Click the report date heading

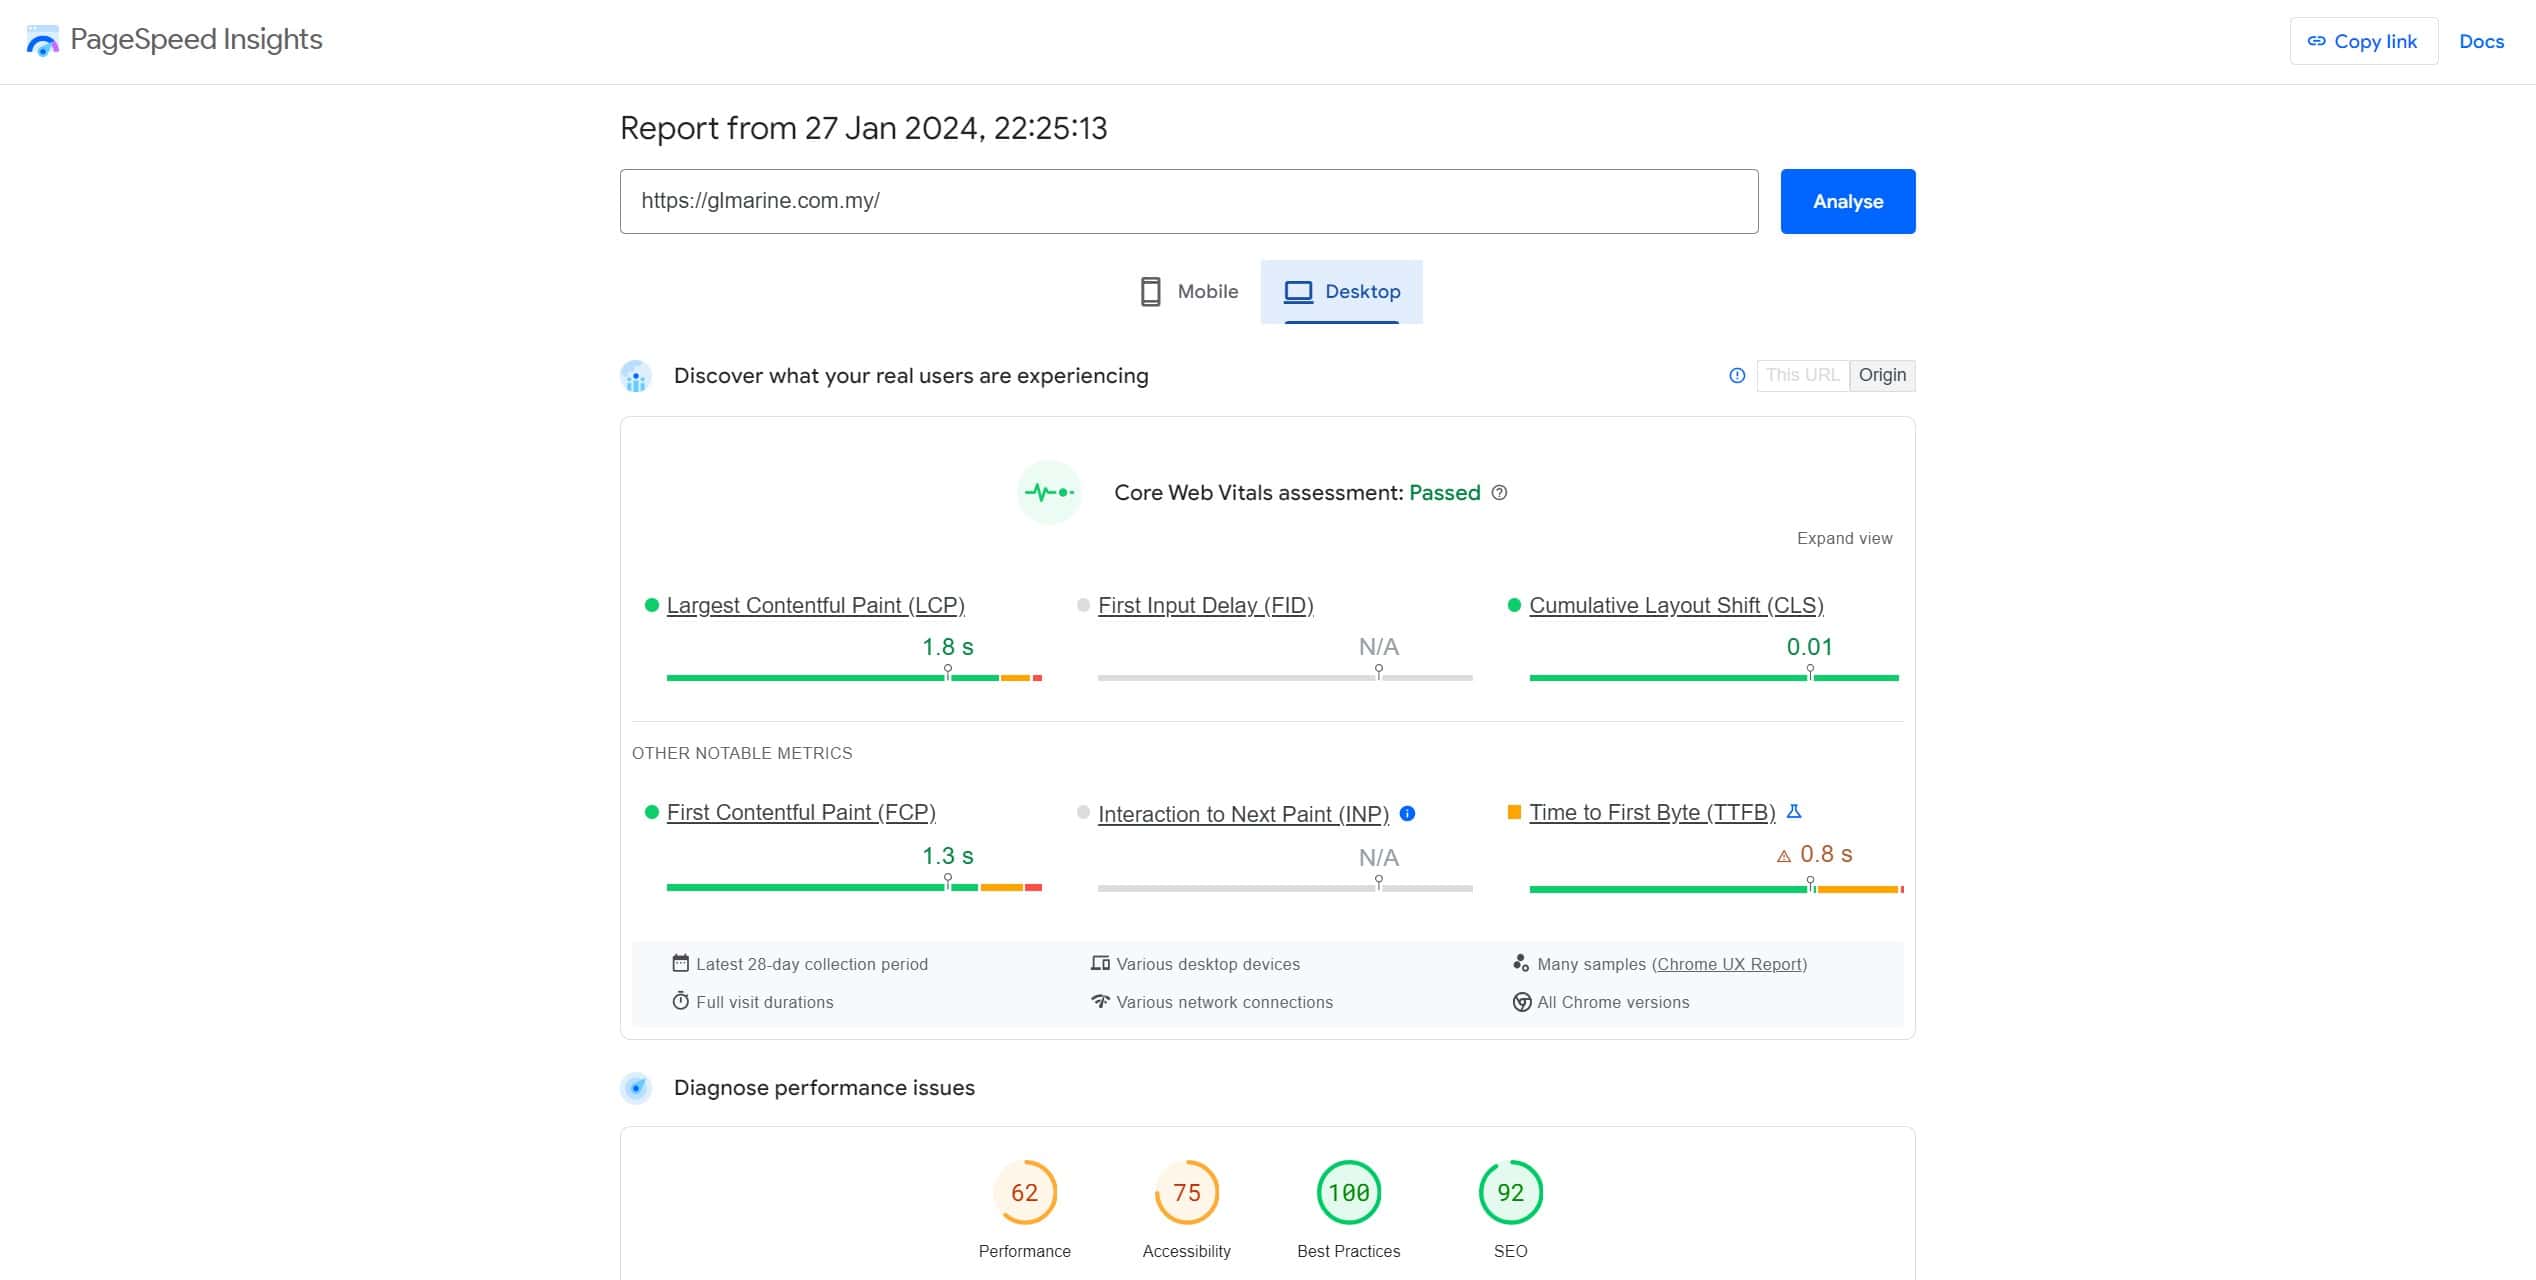pos(864,128)
